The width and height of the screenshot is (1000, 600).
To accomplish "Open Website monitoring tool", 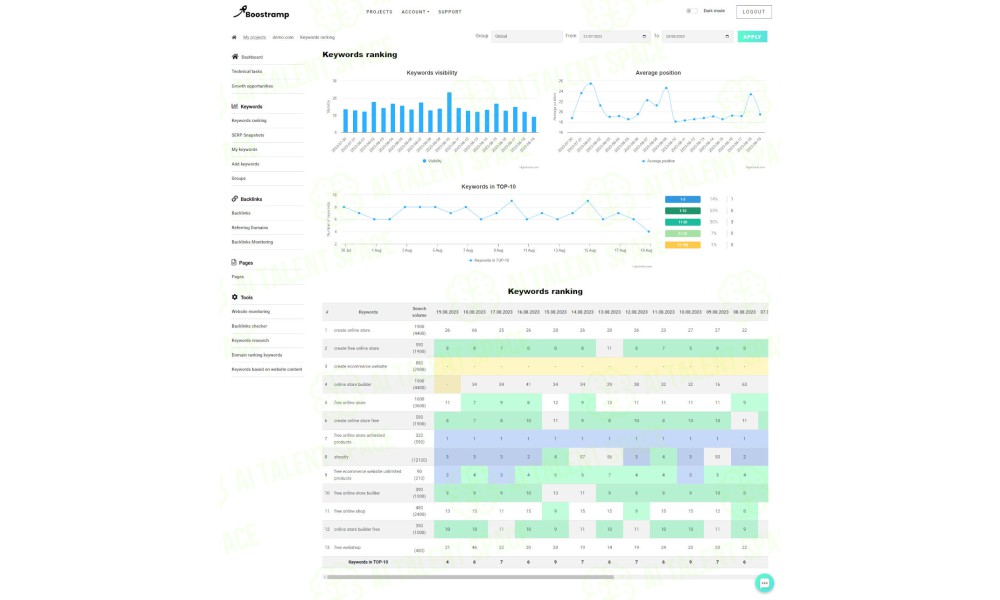I will tap(251, 312).
